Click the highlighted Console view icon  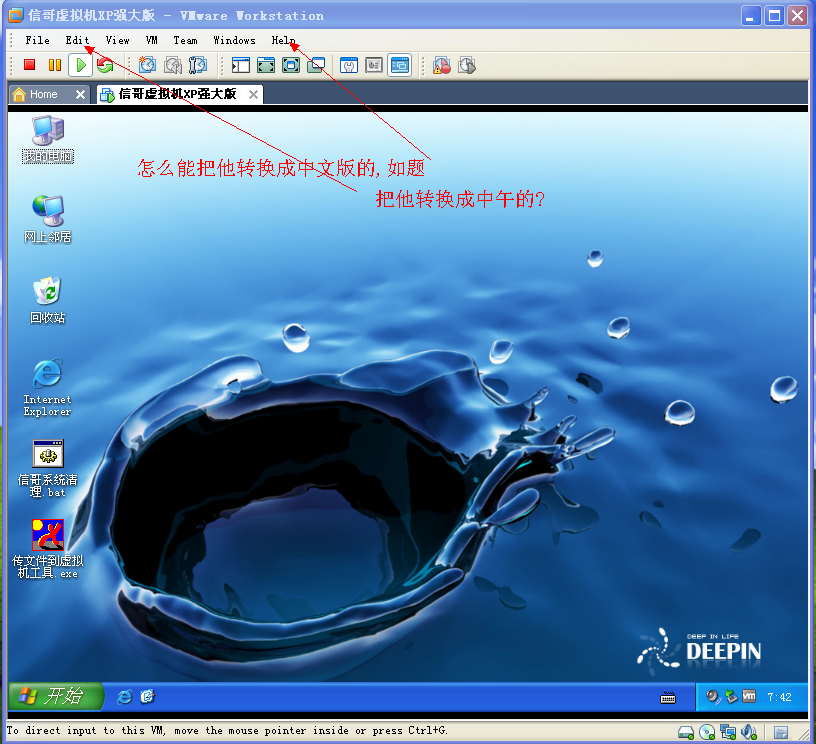tap(399, 65)
